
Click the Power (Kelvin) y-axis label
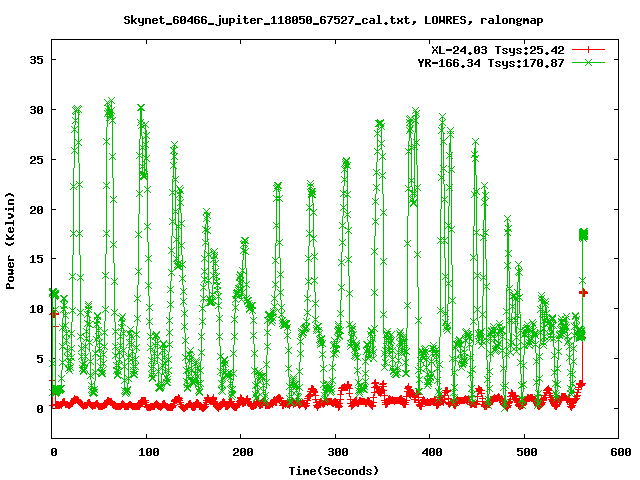click(x=10, y=241)
